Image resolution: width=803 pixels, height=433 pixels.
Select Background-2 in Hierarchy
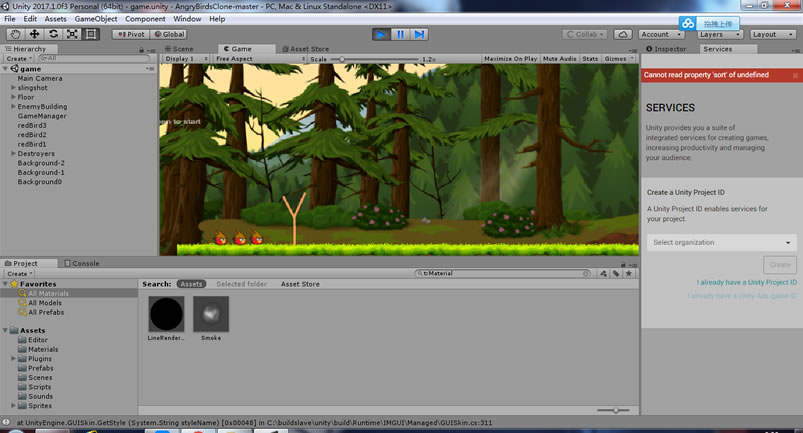click(41, 163)
